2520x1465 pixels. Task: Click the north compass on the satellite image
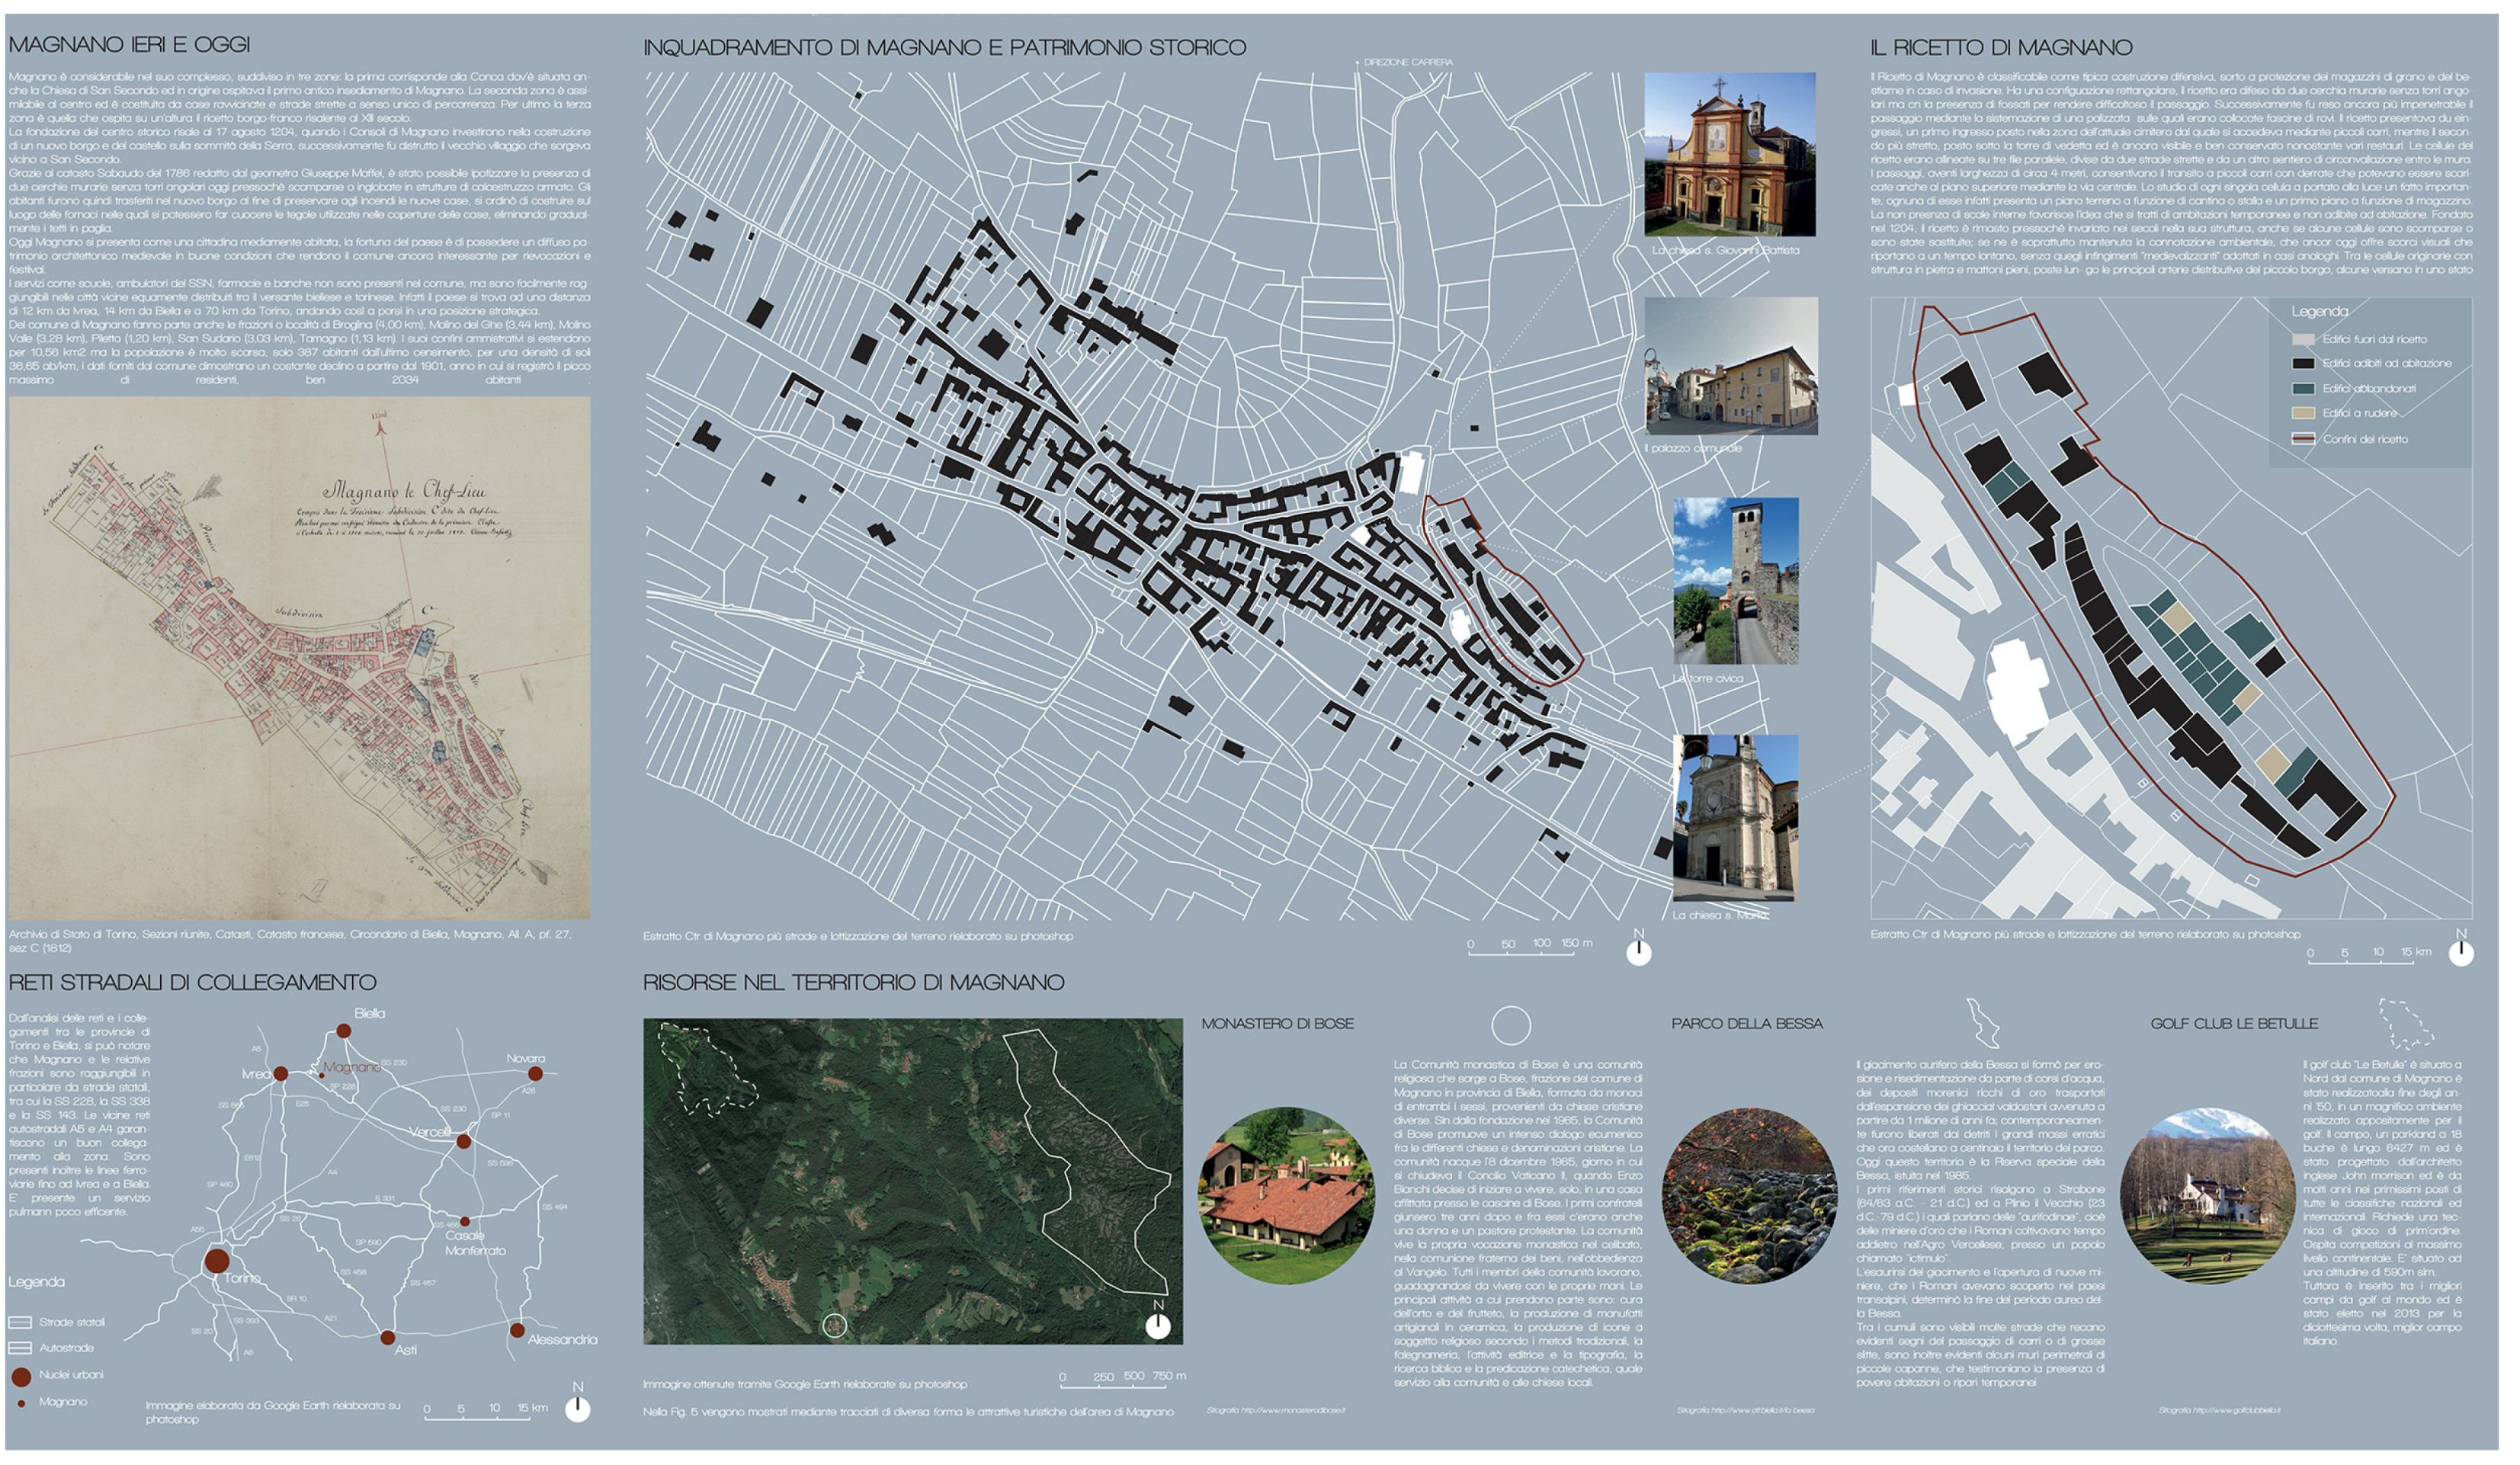1157,1326
